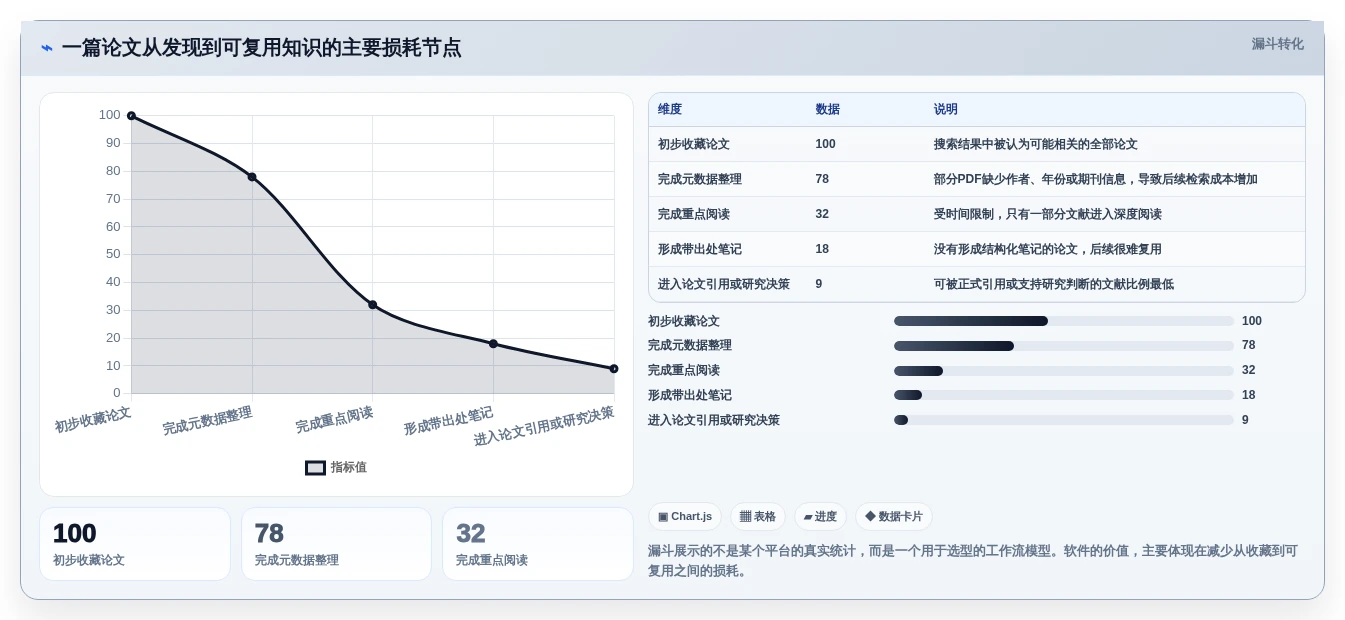Screen dimensions: 1345x620
Task: Click the 漏斗转化 badge in the header
Action: tap(1277, 44)
